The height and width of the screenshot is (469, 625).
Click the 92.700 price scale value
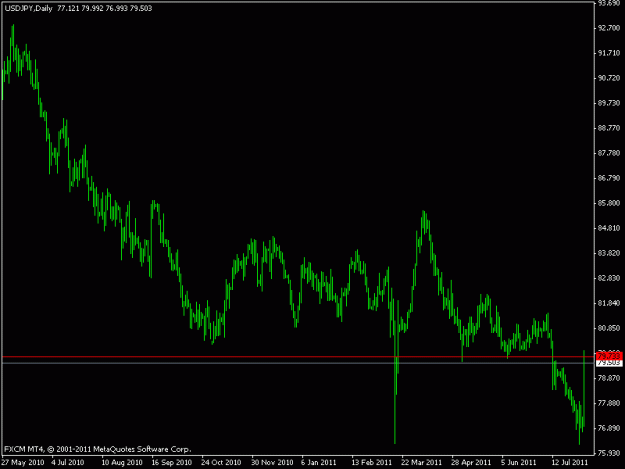coord(609,28)
